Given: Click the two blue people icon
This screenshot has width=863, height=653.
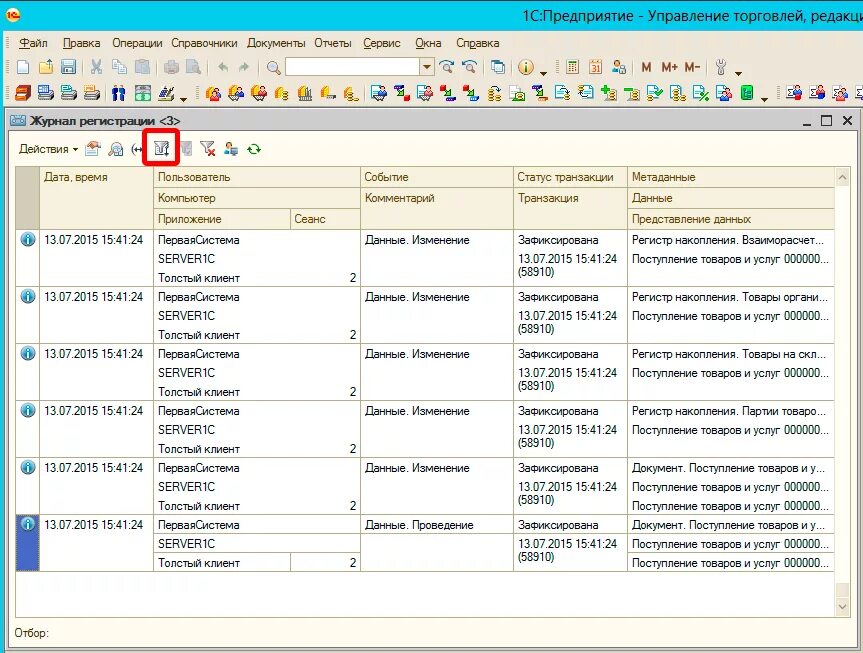Looking at the screenshot, I should click(118, 93).
